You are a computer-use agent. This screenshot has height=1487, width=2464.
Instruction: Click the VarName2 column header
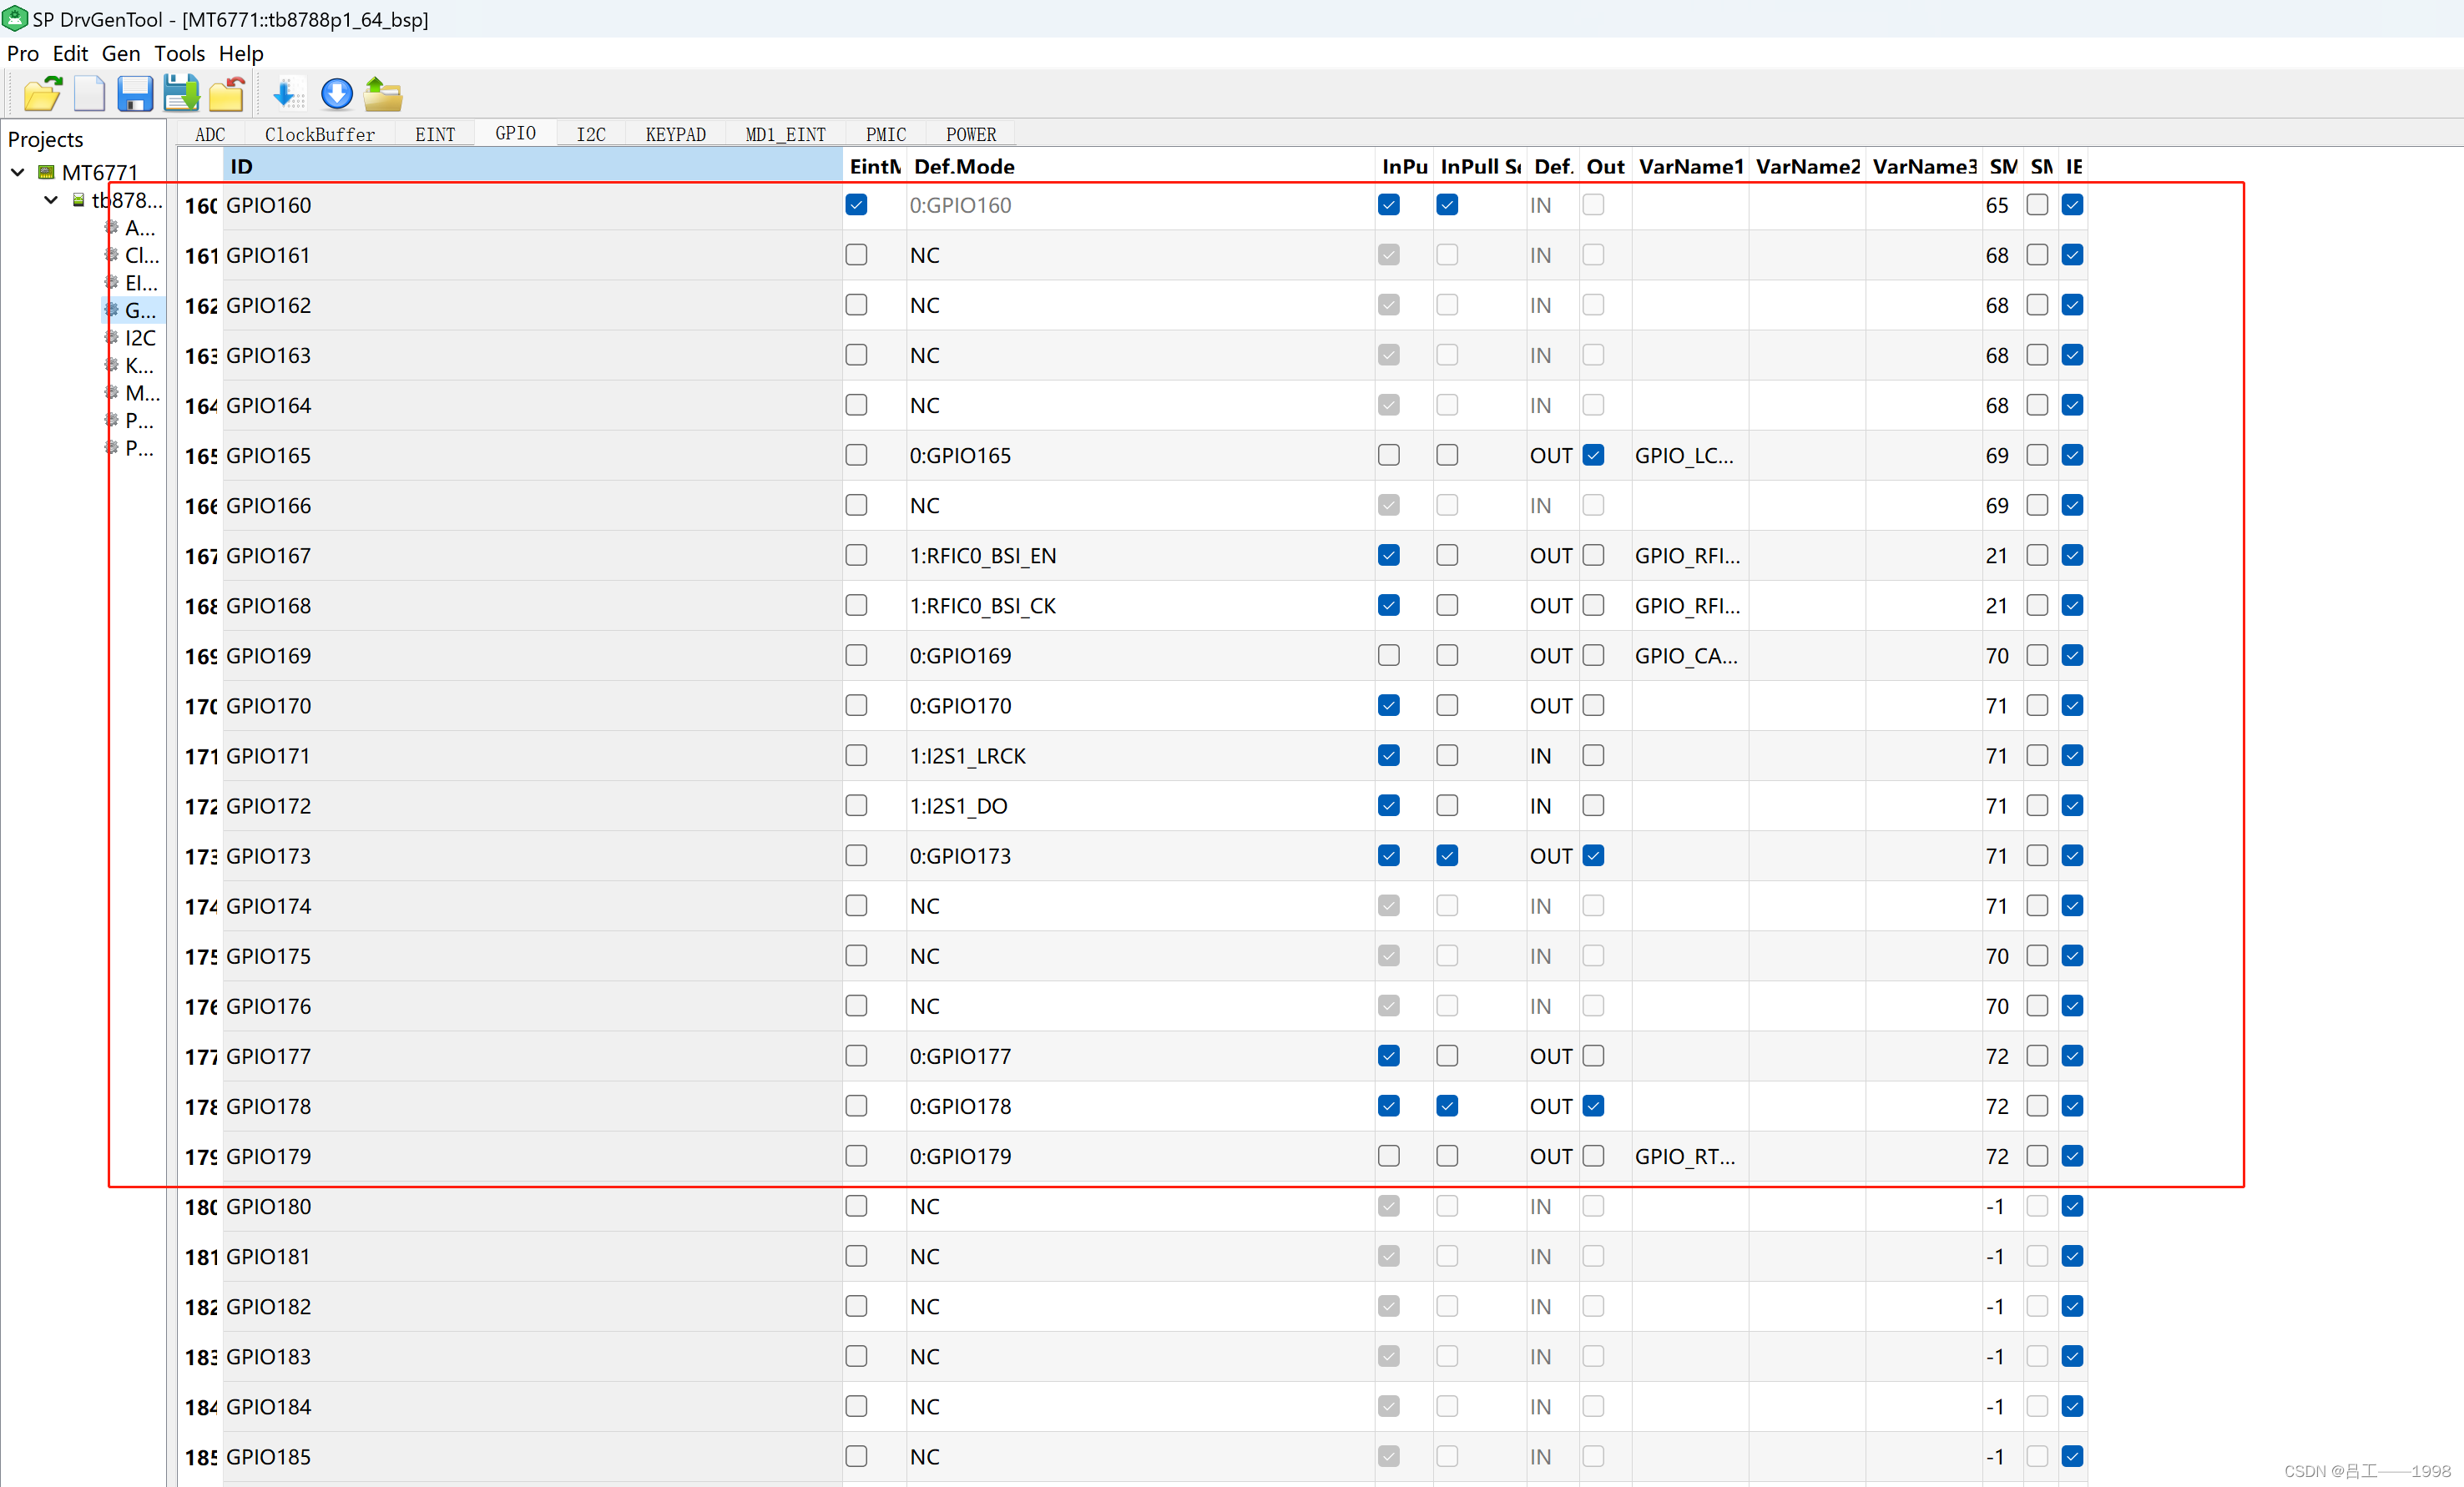click(1808, 166)
